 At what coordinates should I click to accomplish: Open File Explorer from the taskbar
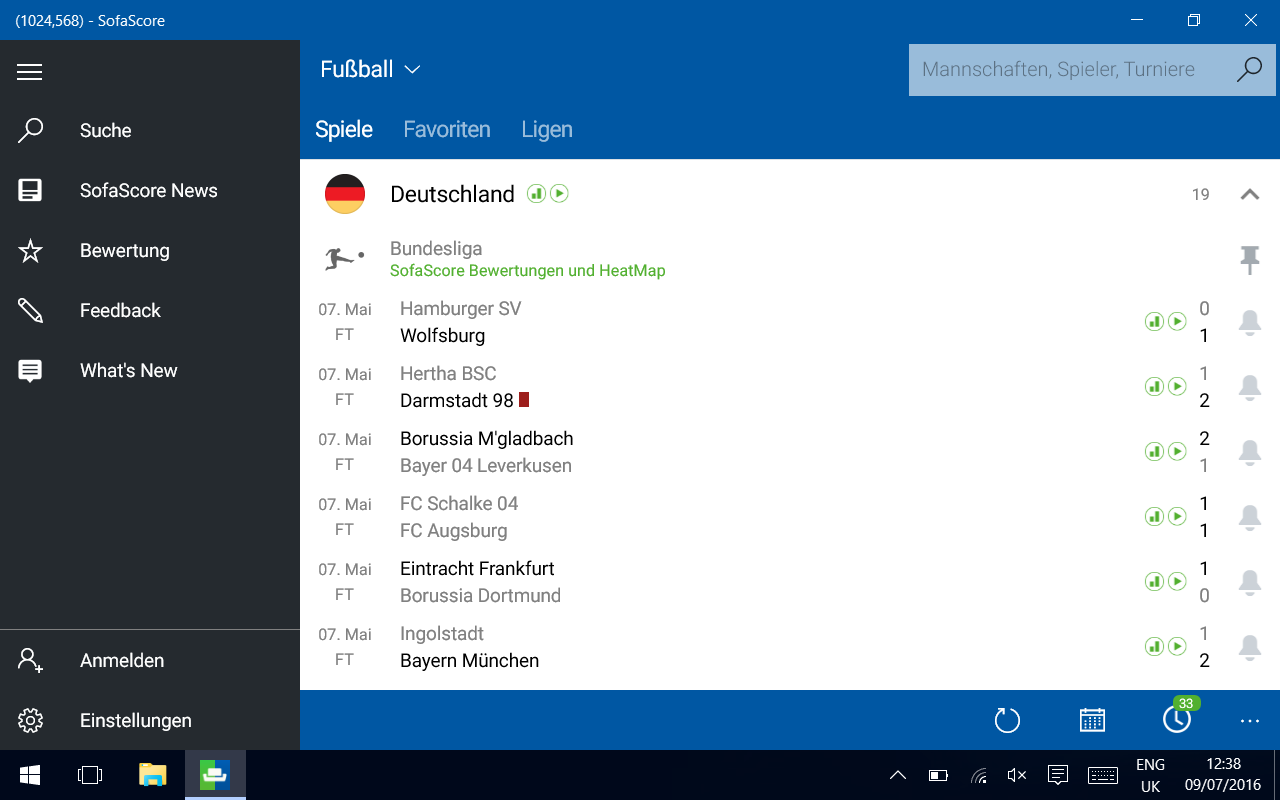pyautogui.click(x=152, y=775)
